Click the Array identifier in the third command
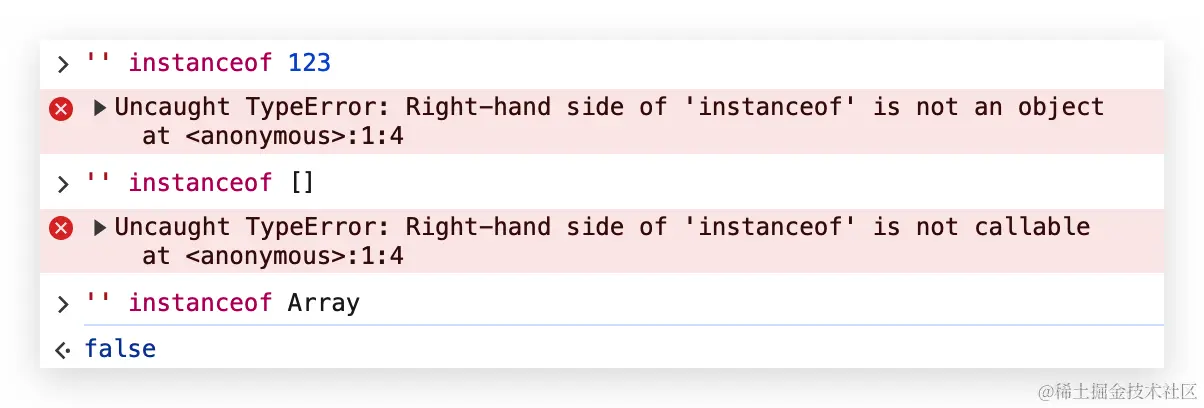The height and width of the screenshot is (408, 1204). pos(323,303)
